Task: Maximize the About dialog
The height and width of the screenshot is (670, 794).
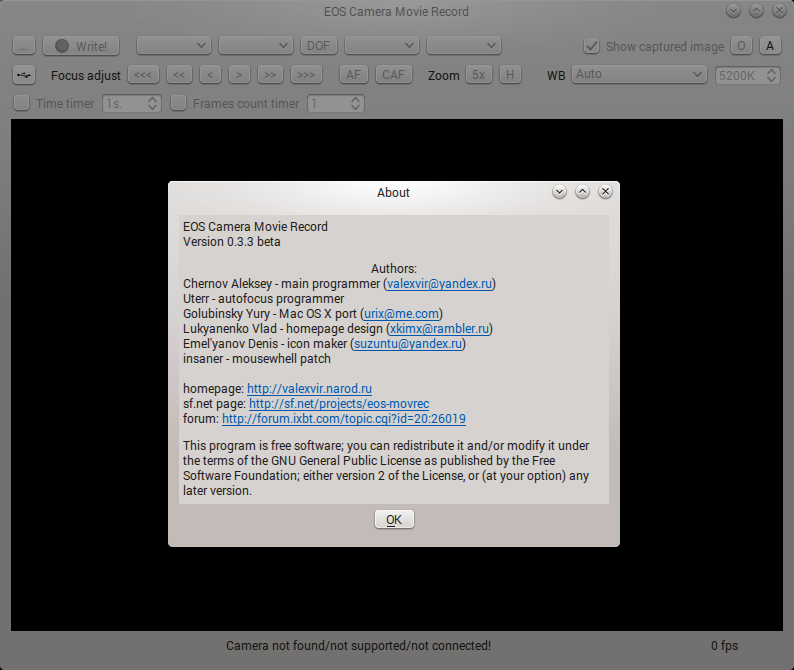Action: (582, 191)
